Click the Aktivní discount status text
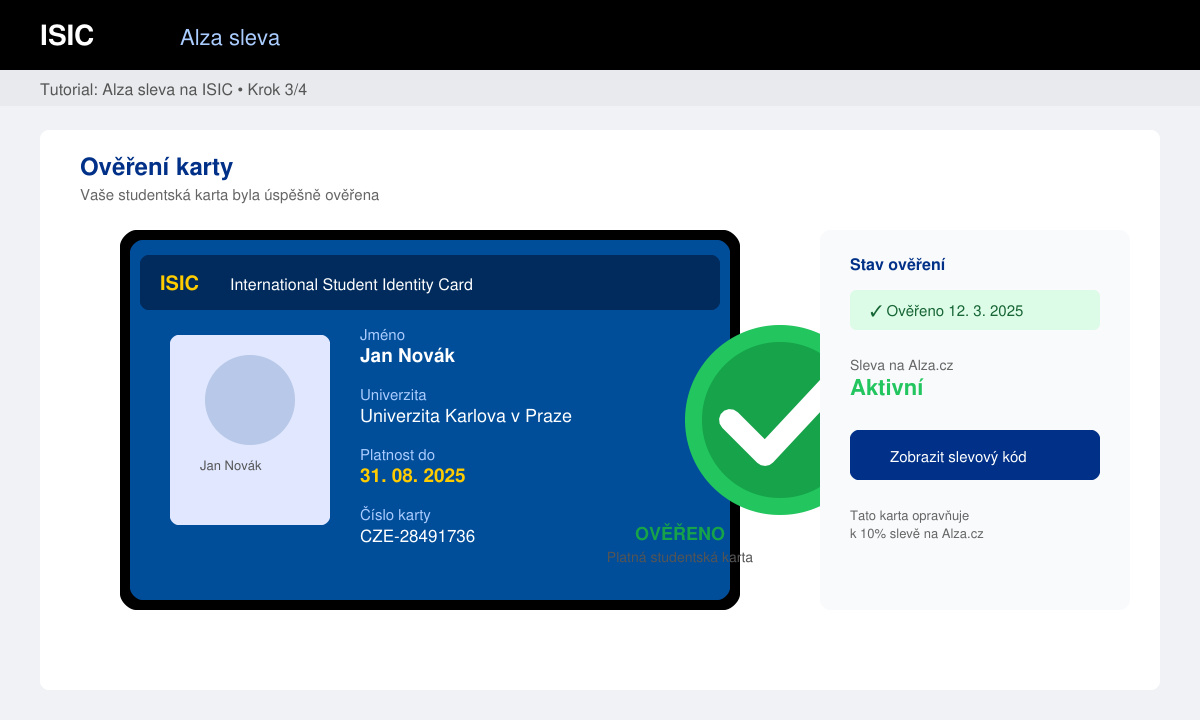 coord(887,388)
